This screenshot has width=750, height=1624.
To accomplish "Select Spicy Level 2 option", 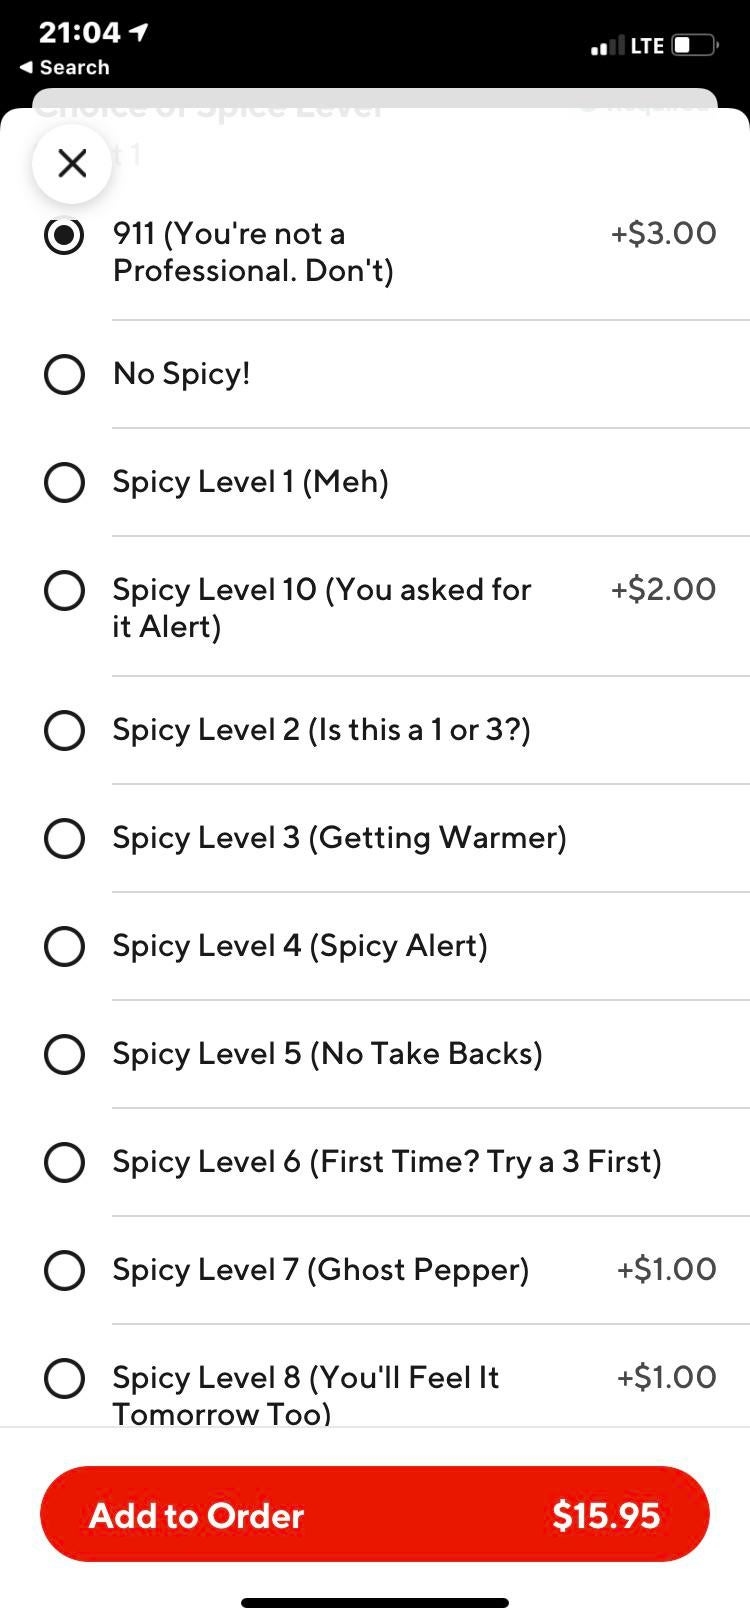I will pos(64,730).
